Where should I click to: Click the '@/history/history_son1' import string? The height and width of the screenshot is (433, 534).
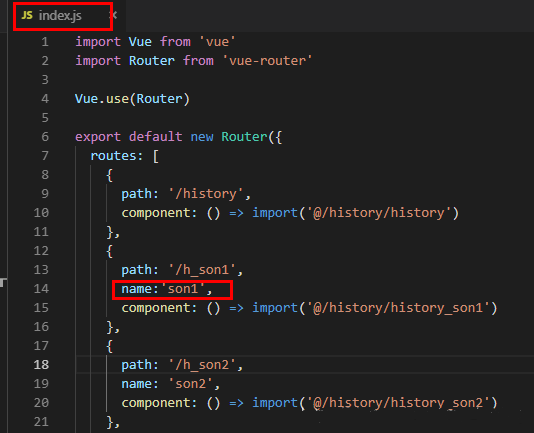coord(398,308)
